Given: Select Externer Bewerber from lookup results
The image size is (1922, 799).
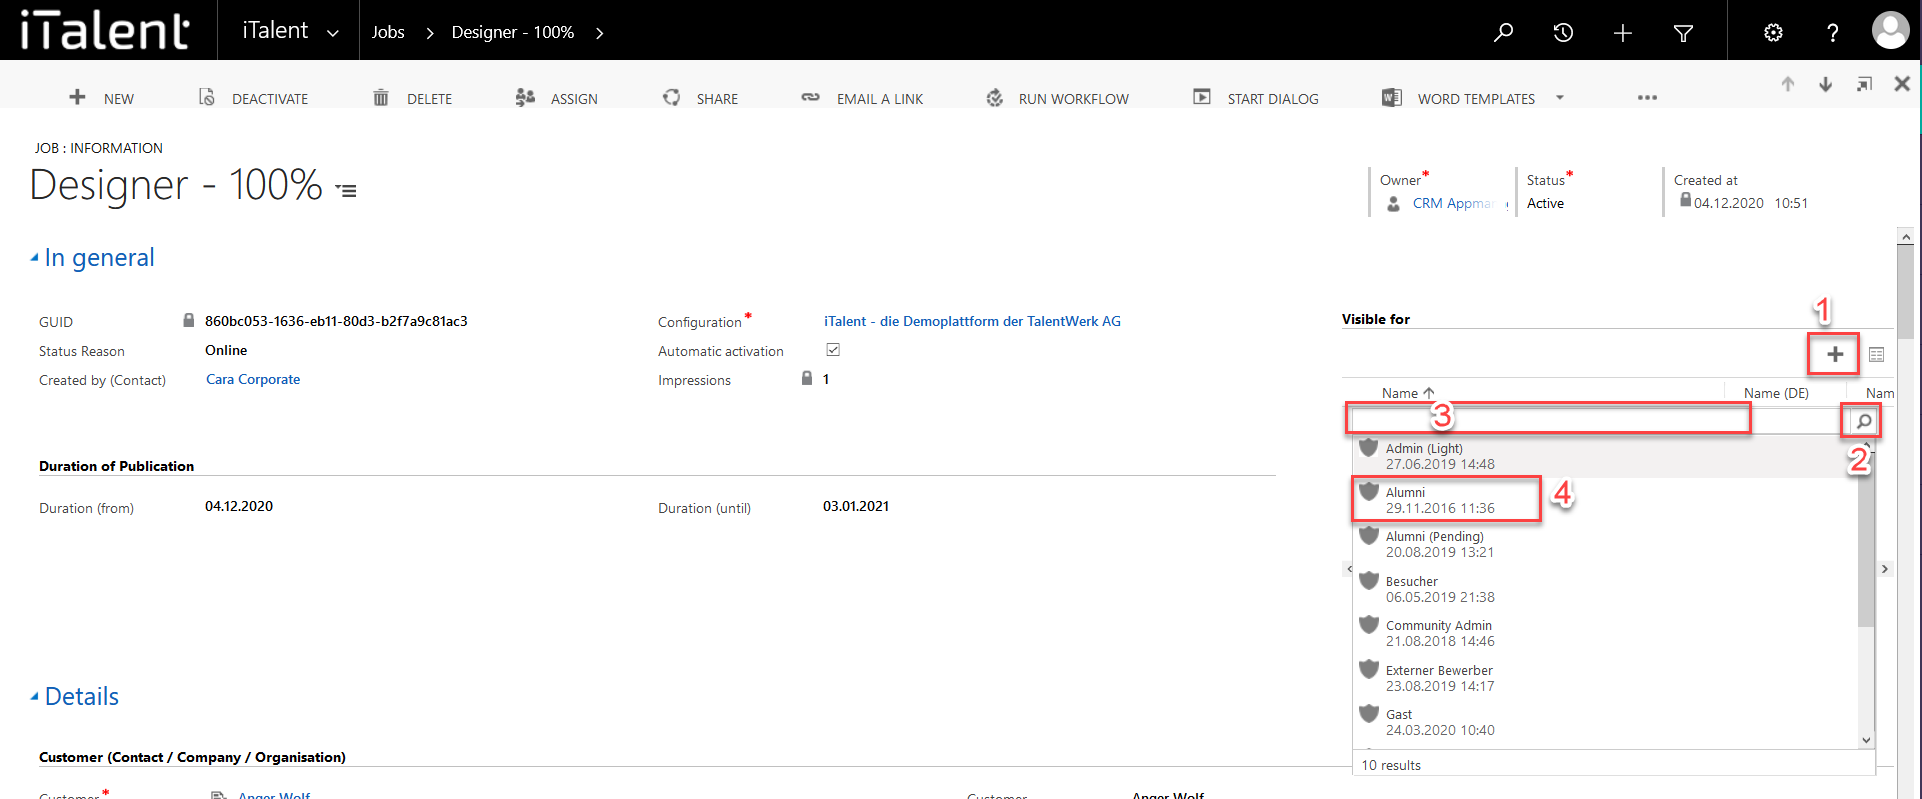Looking at the screenshot, I should (1605, 678).
